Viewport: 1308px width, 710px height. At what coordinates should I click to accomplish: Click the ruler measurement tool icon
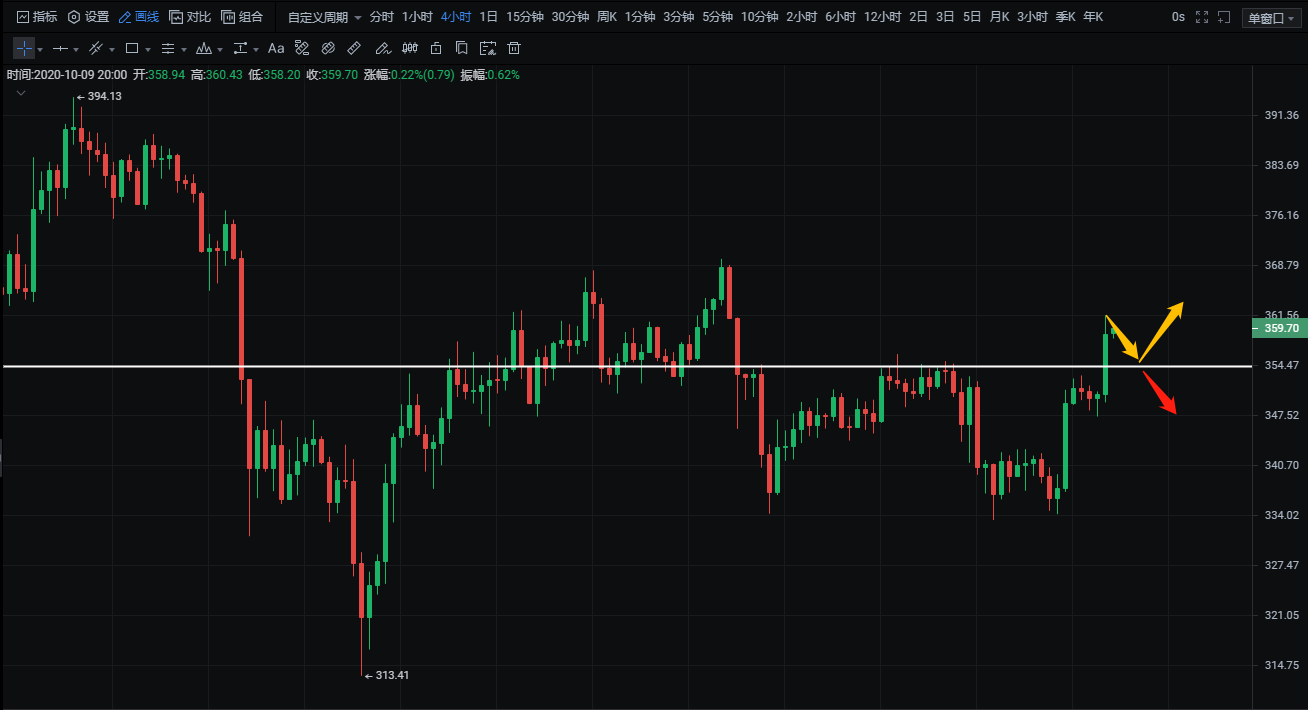click(x=354, y=48)
